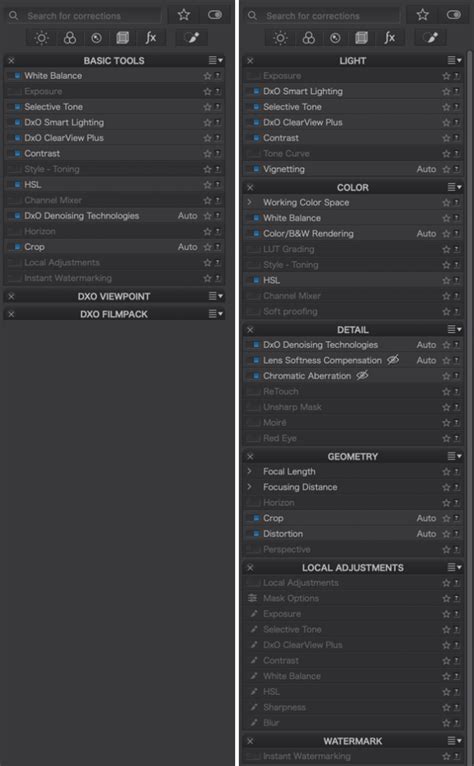Open the Color tab icon in right panel
This screenshot has height=766, width=474.
[308, 38]
